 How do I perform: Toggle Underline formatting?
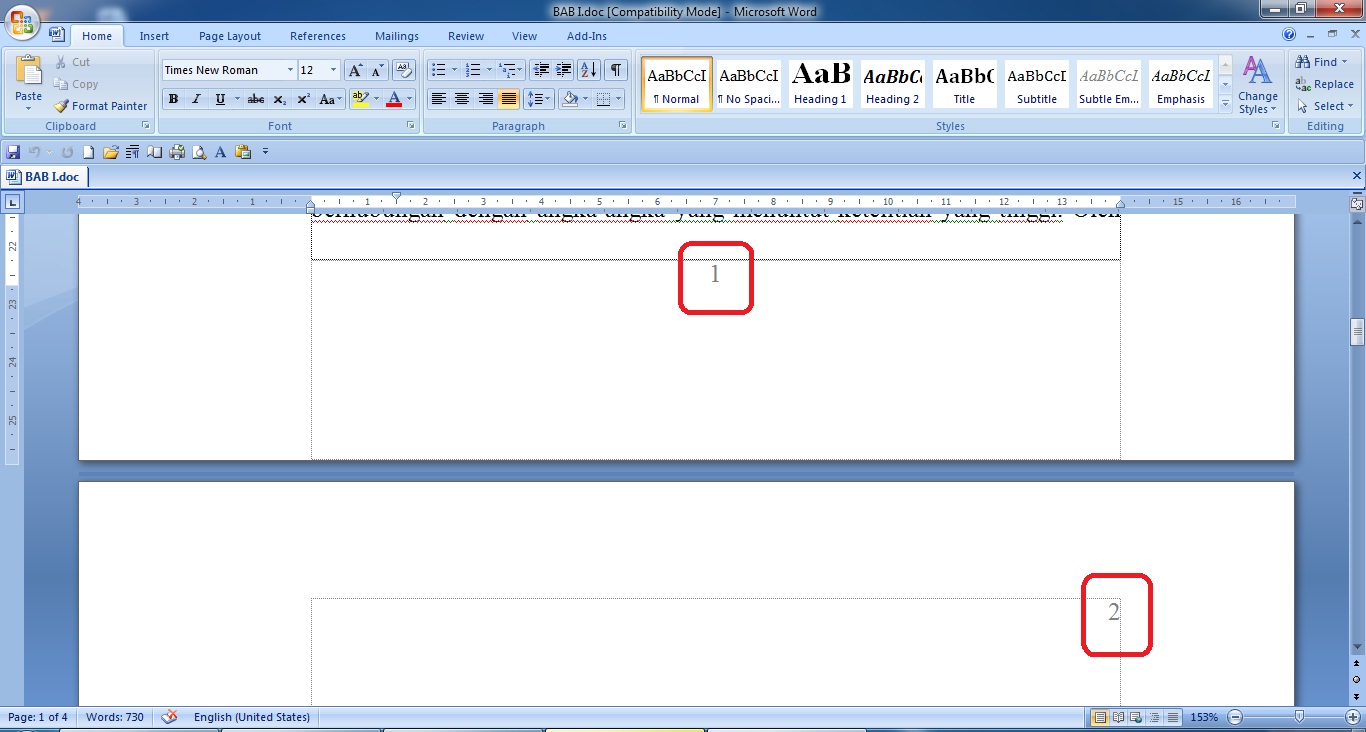pyautogui.click(x=219, y=99)
